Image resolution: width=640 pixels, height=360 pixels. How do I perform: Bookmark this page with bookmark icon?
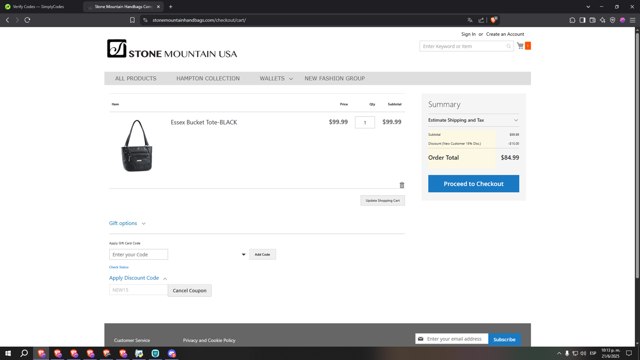point(132,20)
